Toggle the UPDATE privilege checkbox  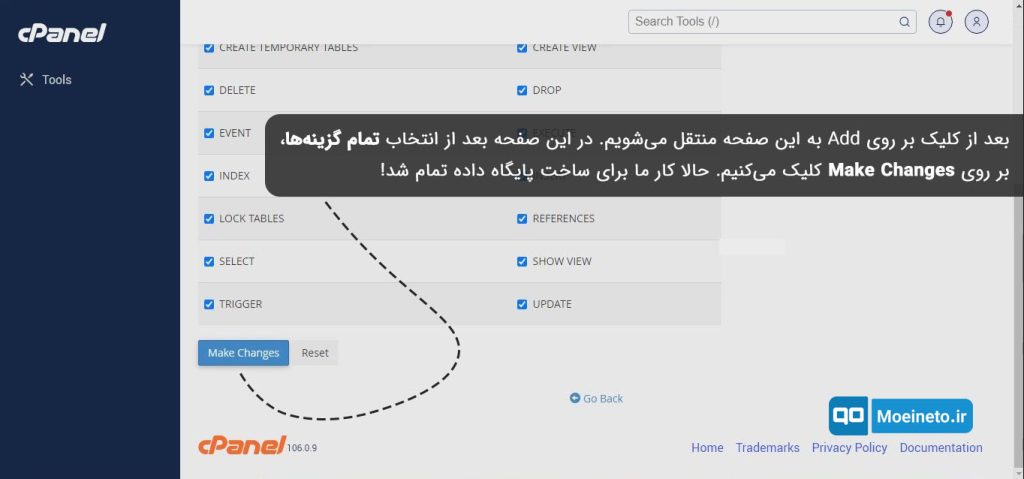[x=522, y=305]
